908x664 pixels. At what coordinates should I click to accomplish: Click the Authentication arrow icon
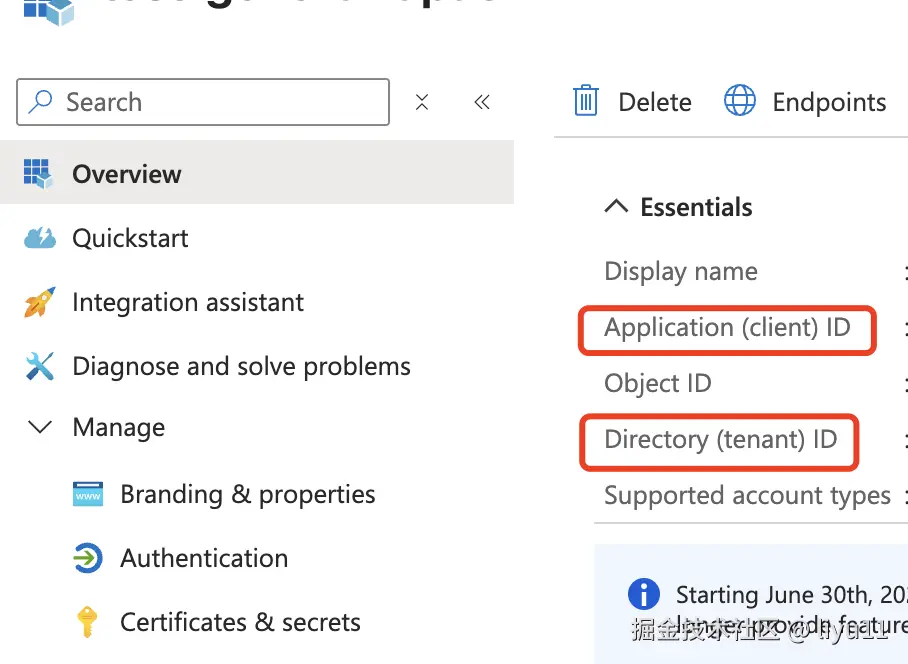pos(88,558)
